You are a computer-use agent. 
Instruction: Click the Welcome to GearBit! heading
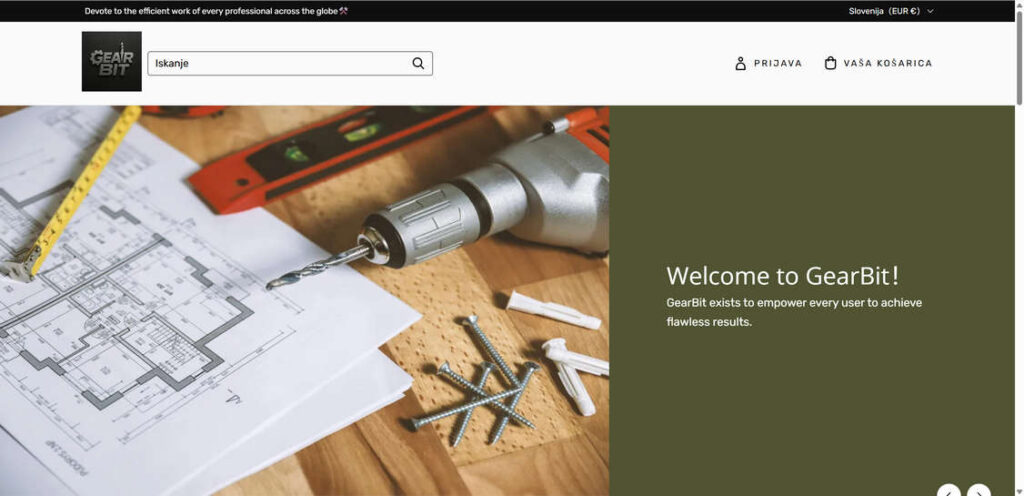(782, 275)
